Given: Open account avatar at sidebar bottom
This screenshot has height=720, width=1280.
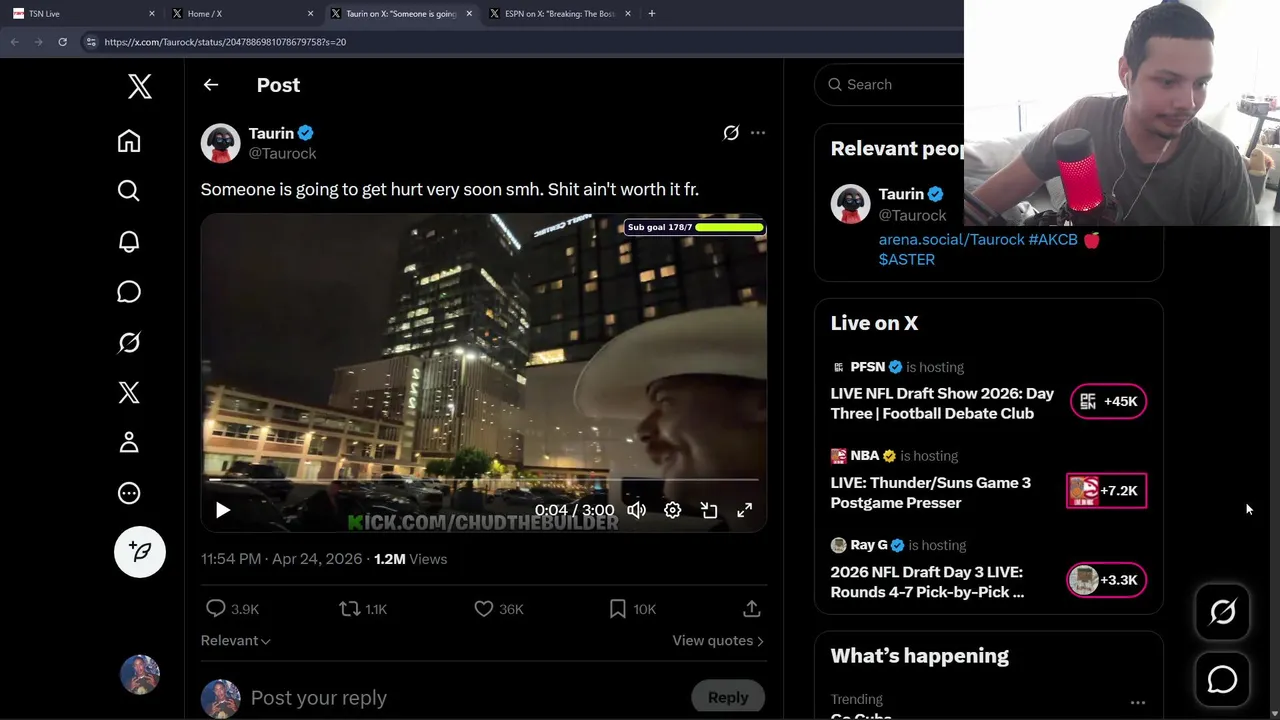Looking at the screenshot, I should tap(140, 675).
